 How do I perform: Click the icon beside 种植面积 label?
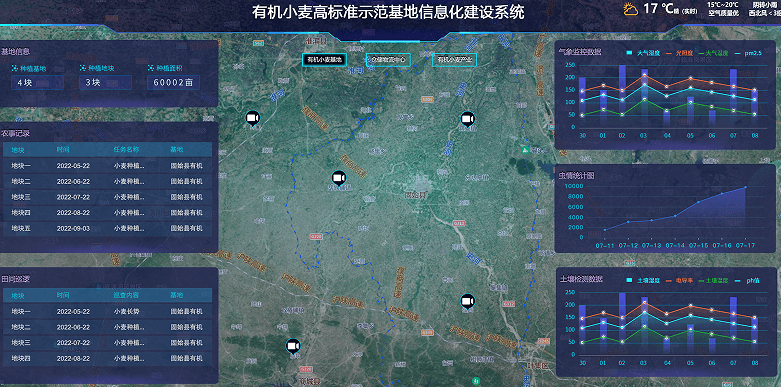[x=151, y=68]
